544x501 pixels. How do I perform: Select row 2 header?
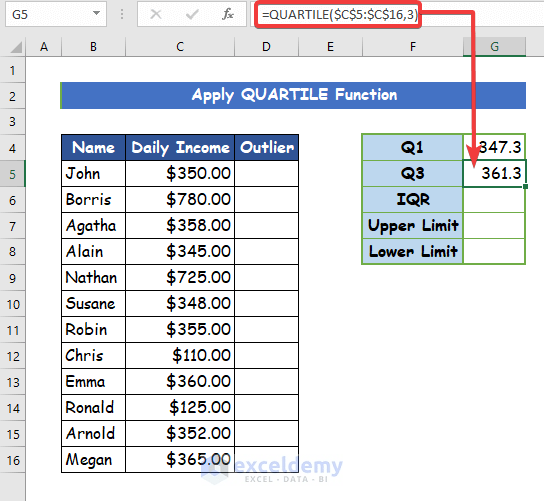click(12, 96)
